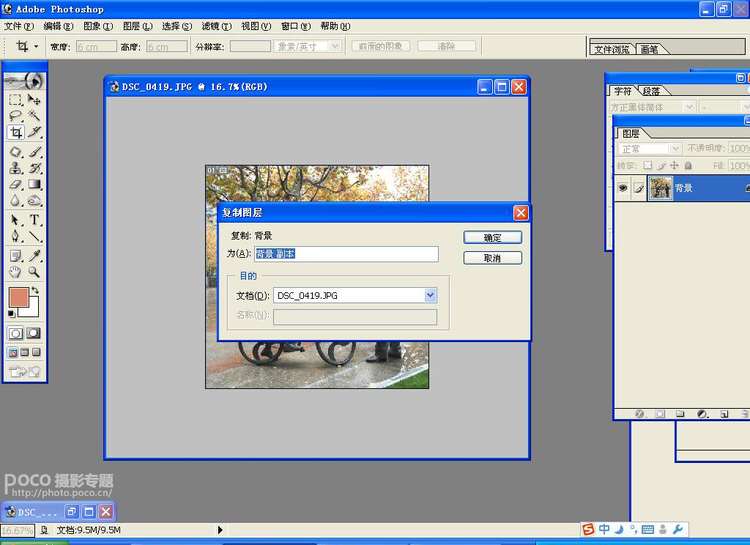Add layer mask in Layers panel
Screen dimensions: 750x545
click(x=660, y=414)
